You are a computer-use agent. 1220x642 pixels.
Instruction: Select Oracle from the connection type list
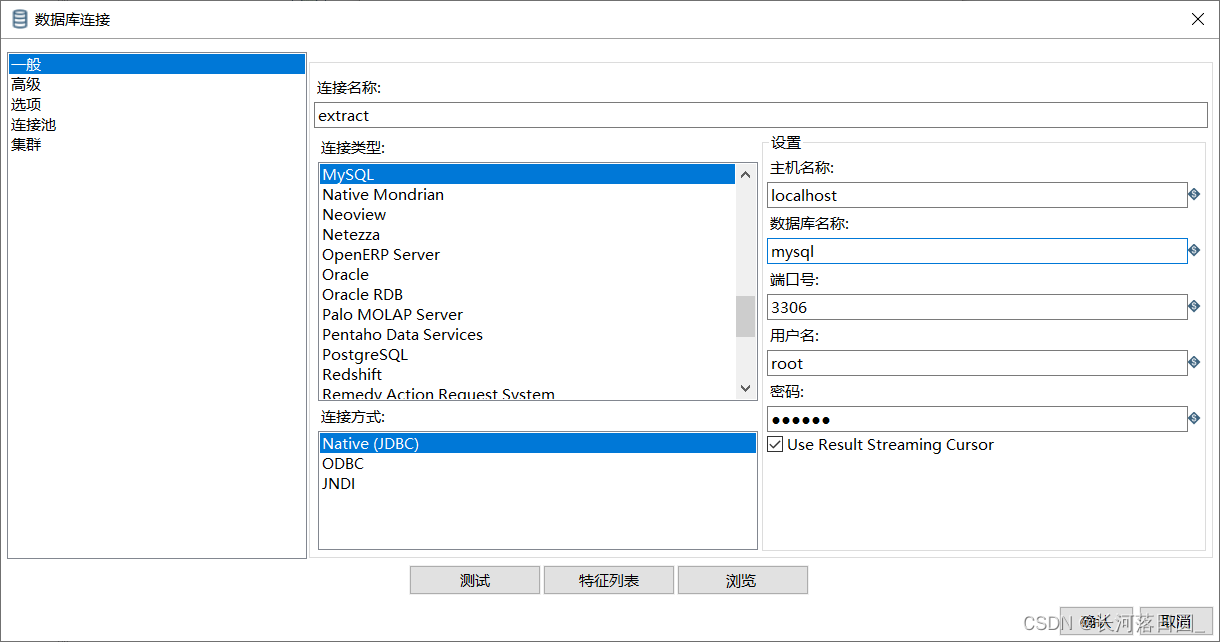(345, 274)
